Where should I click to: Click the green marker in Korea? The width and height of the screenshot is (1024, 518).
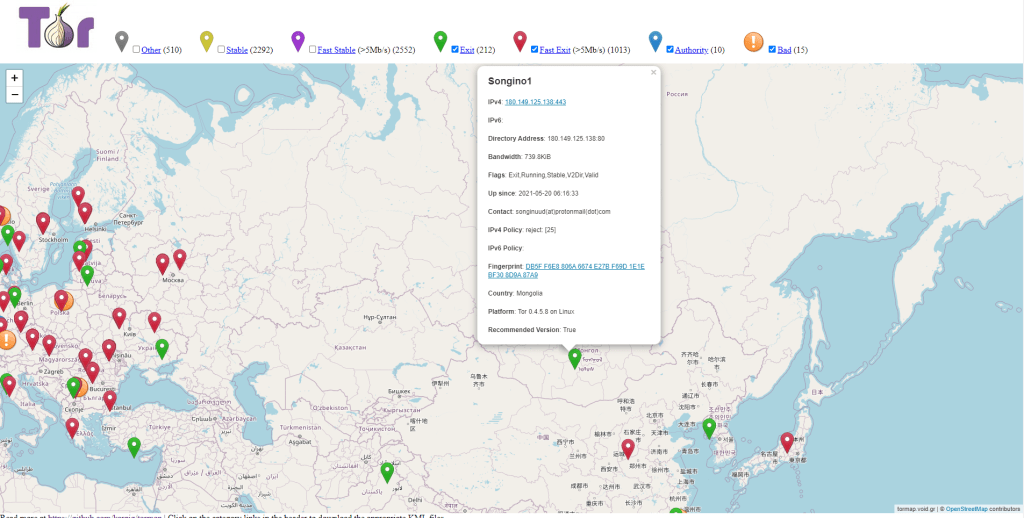(x=709, y=428)
